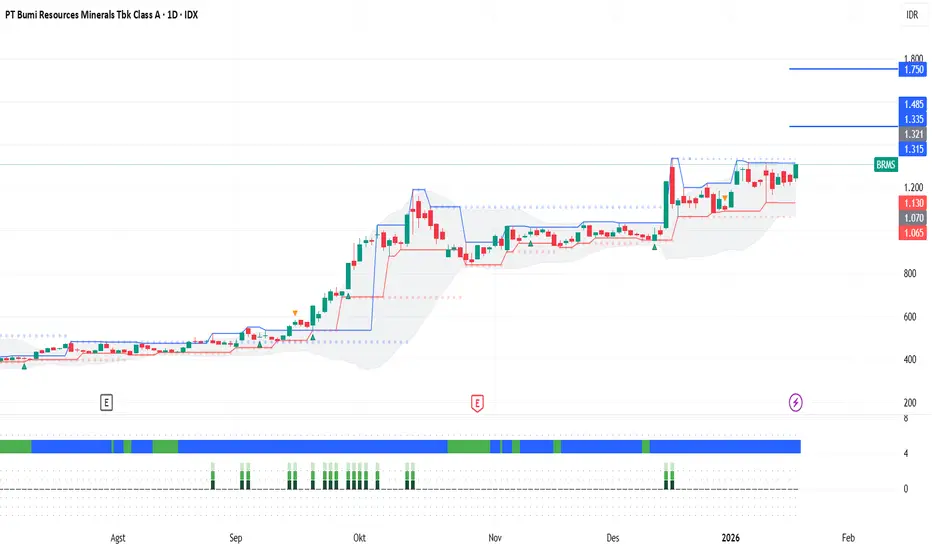
Task: Click the red 1.065 price label
Action: pyautogui.click(x=914, y=232)
